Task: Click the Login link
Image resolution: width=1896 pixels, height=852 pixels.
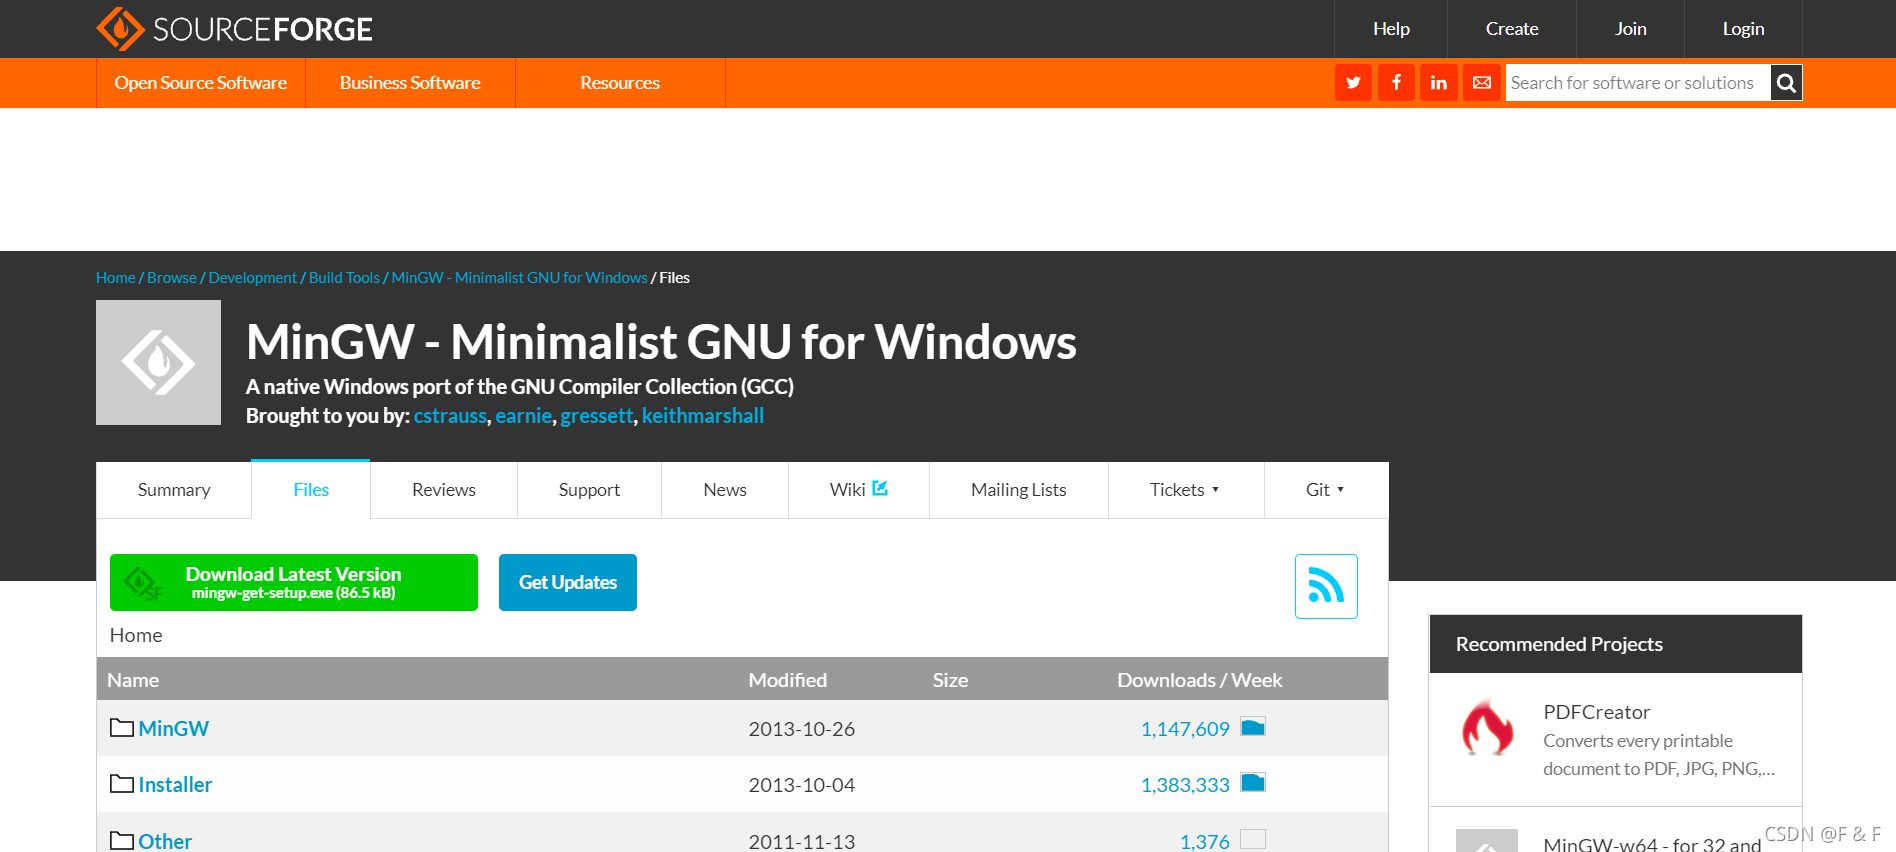Action: [1743, 29]
